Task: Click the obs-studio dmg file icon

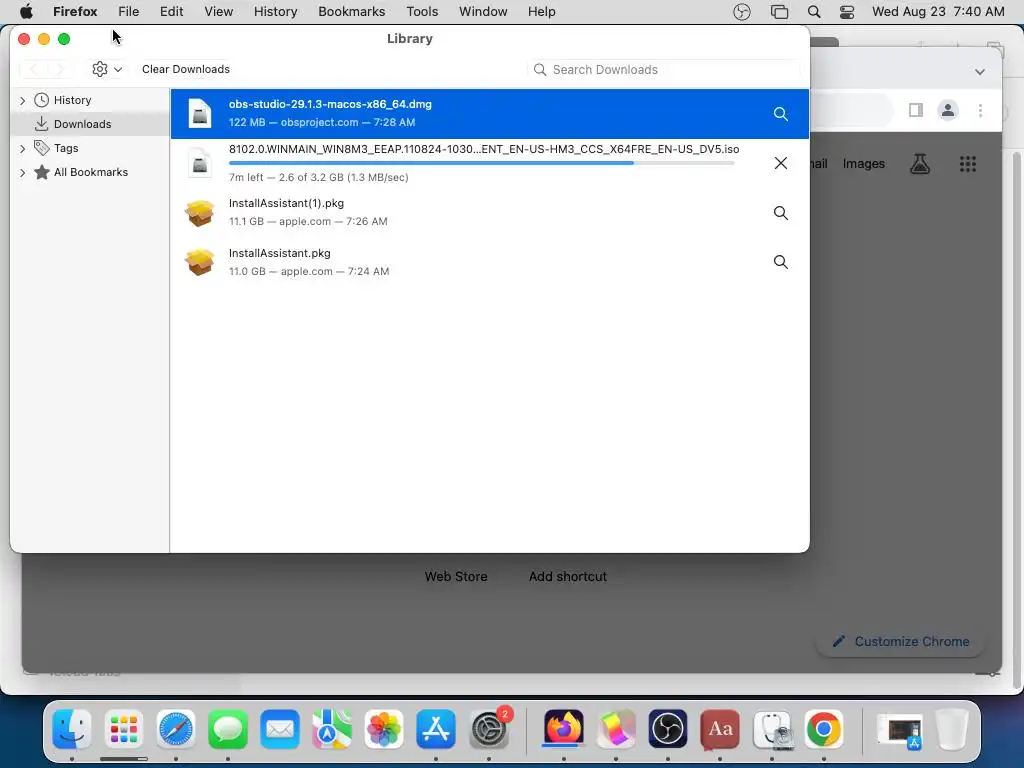Action: [x=200, y=114]
